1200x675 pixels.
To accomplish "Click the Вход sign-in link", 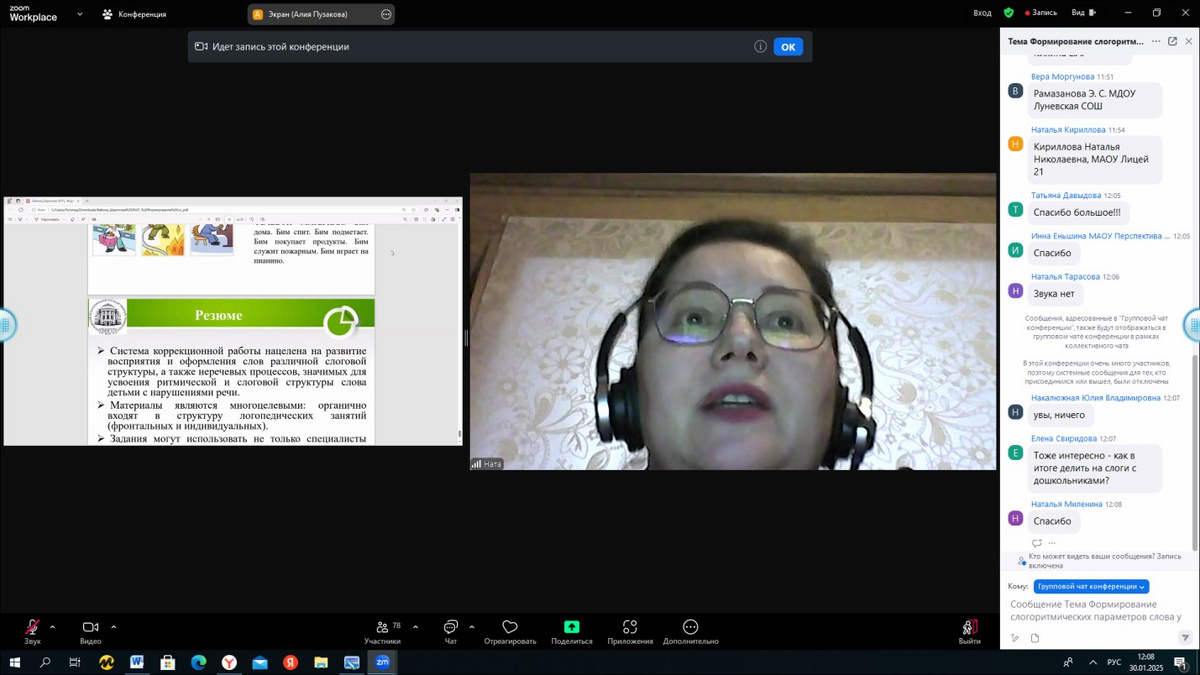I will 982,13.
